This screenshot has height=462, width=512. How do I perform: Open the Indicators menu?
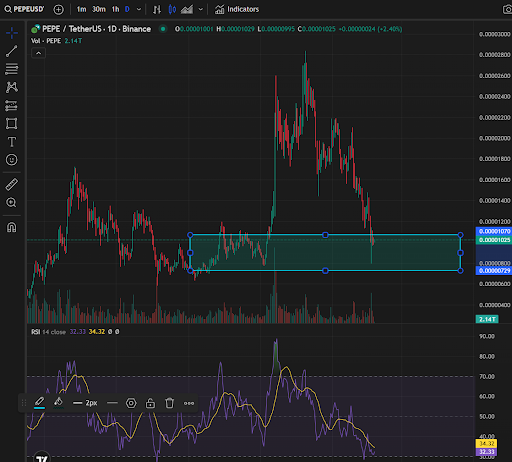(x=237, y=9)
